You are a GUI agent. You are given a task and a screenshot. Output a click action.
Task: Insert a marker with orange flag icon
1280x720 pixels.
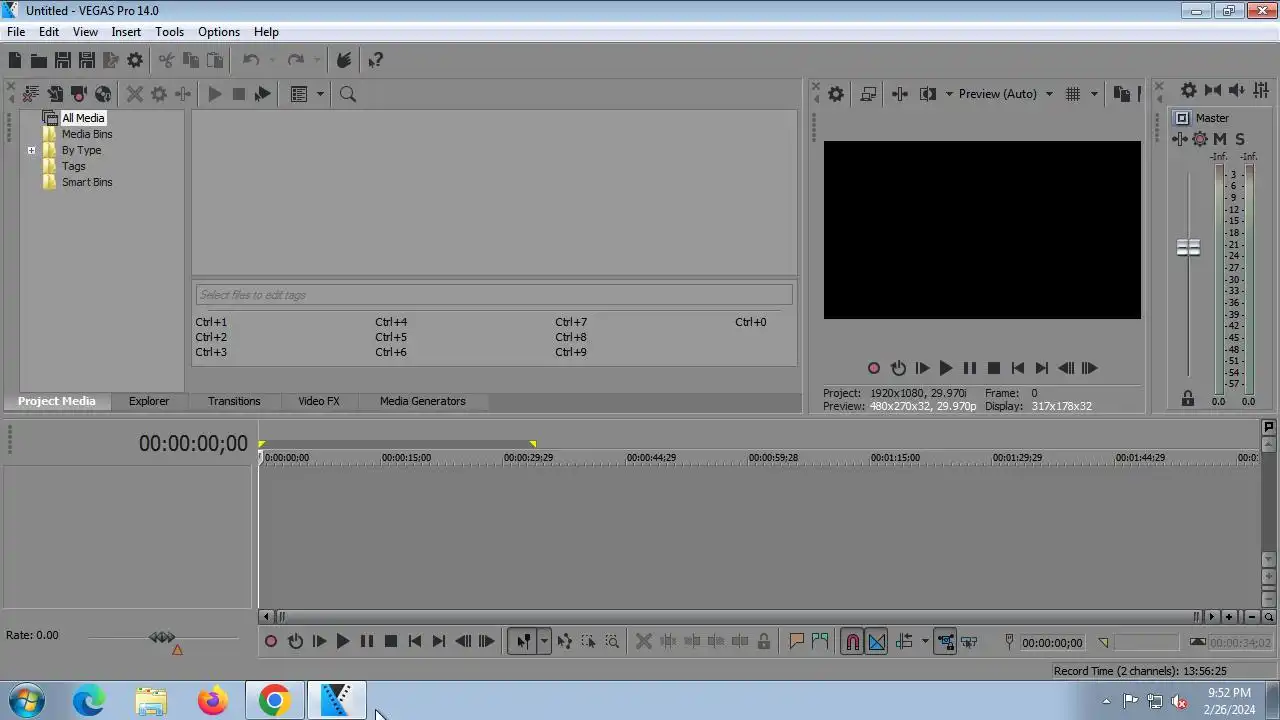pos(796,642)
